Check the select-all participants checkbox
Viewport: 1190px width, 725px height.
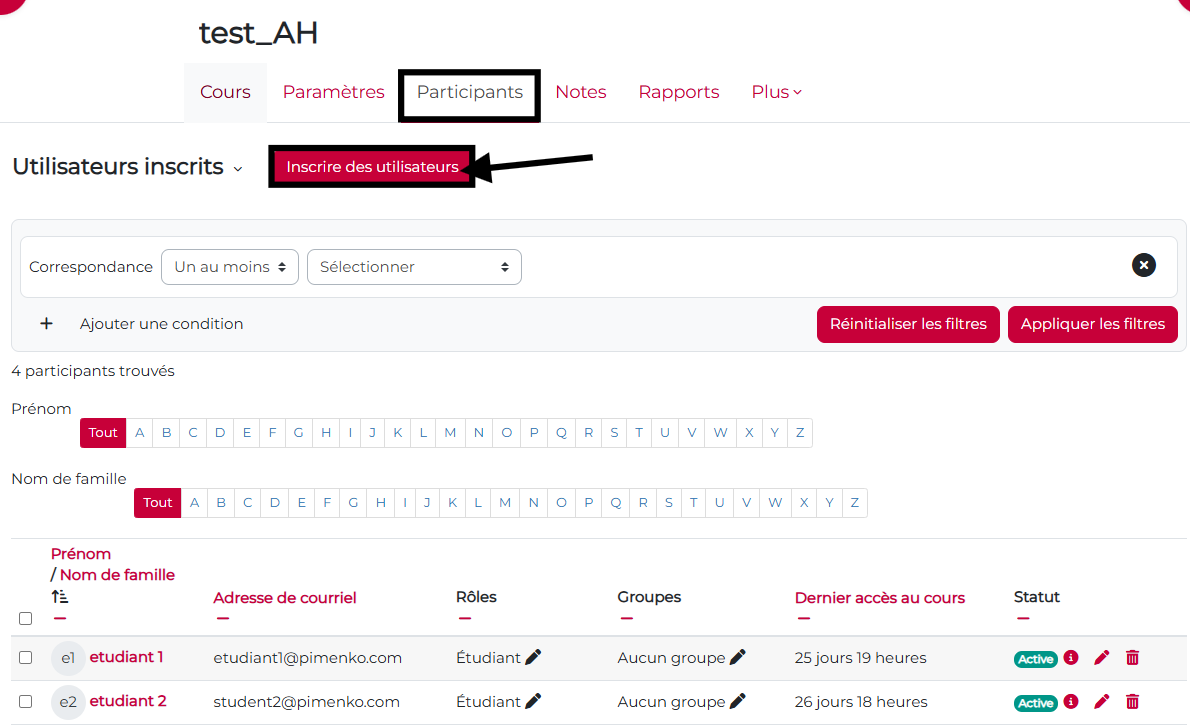pyautogui.click(x=26, y=618)
